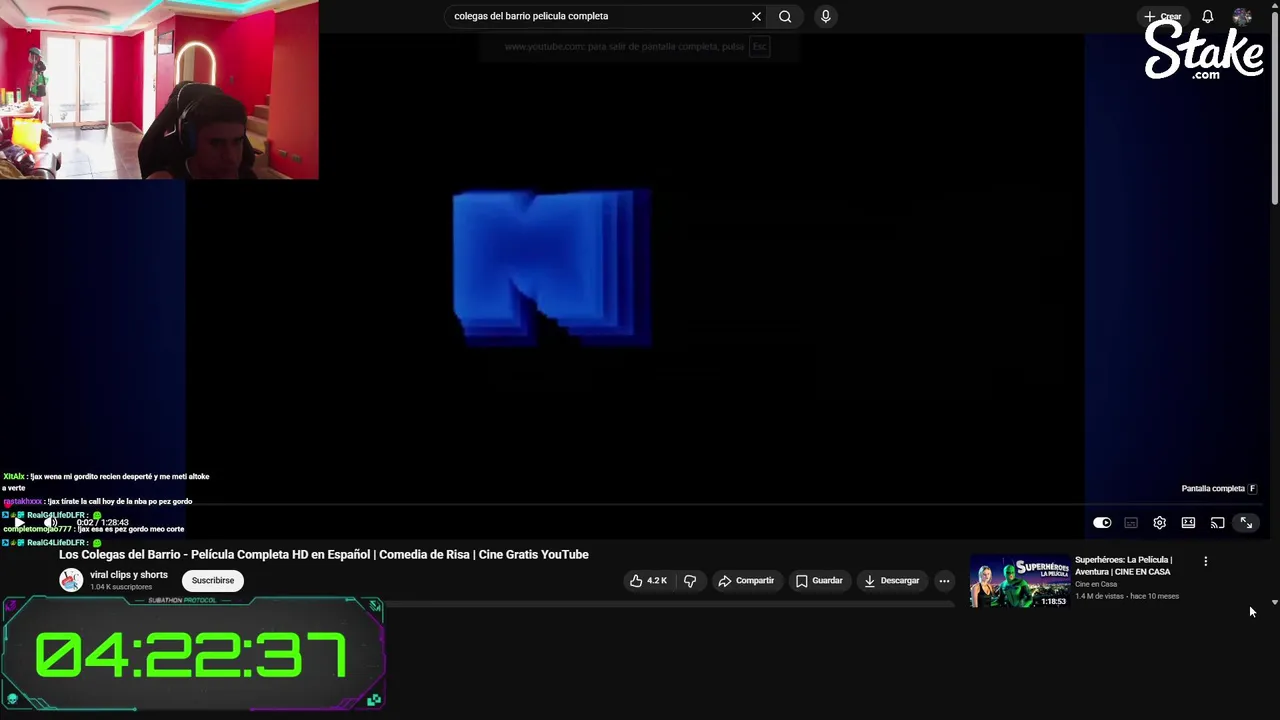
Task: Open 'Superhéroes: La Película' video title
Action: pyautogui.click(x=1123, y=566)
